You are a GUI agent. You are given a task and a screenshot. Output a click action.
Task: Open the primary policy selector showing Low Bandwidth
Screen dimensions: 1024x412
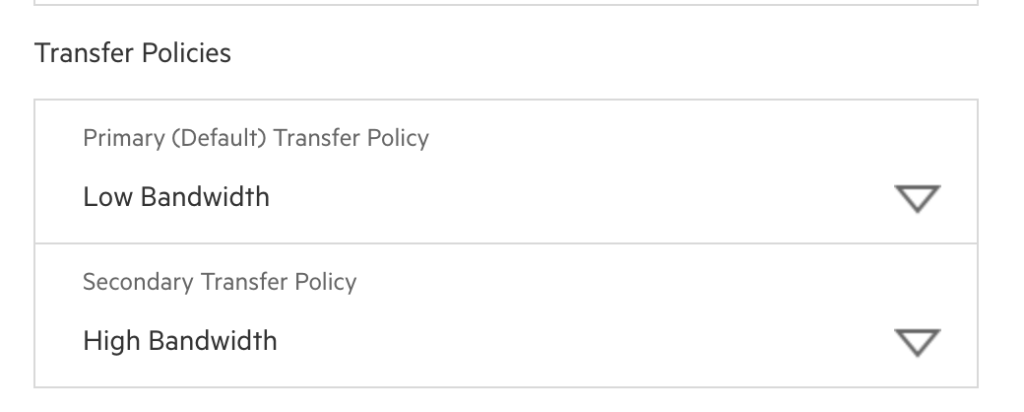point(506,197)
